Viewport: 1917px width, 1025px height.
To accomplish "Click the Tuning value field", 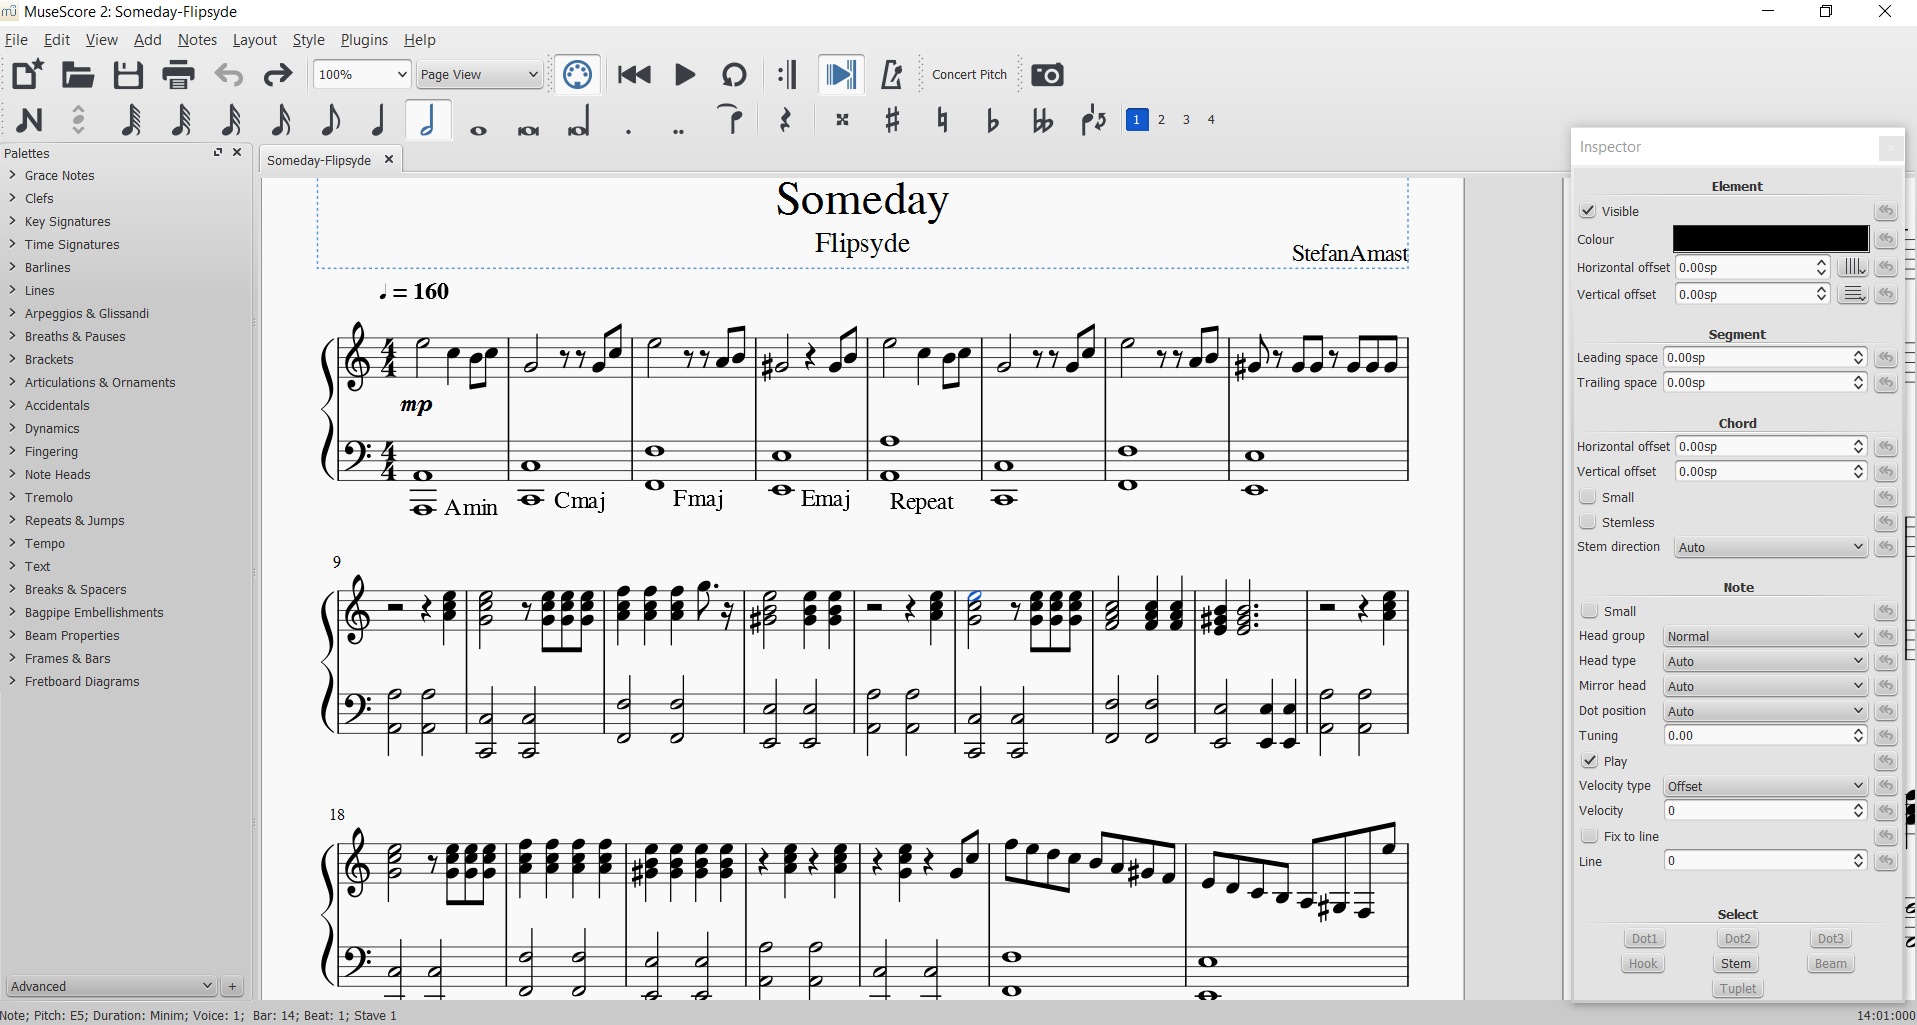I will pos(1765,735).
